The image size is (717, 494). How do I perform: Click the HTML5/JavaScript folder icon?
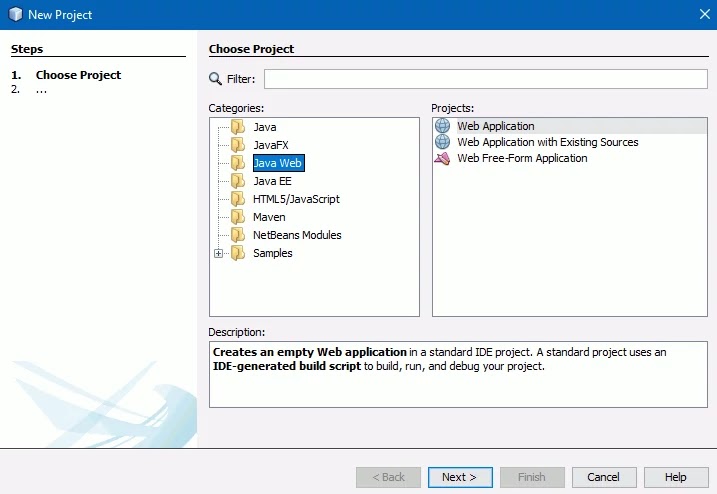click(238, 199)
